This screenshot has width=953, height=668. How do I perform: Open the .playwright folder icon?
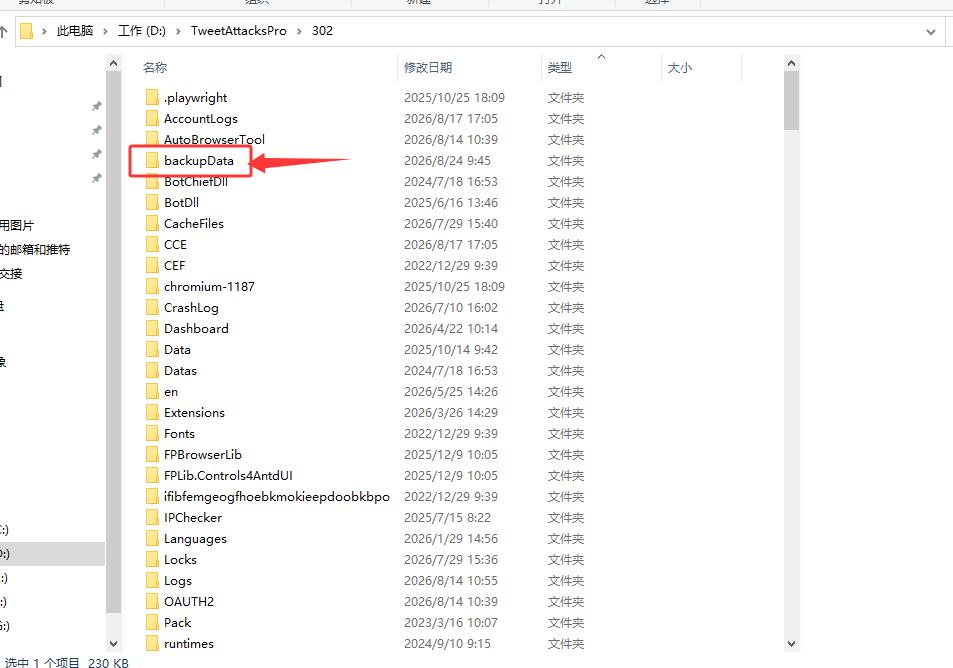152,97
